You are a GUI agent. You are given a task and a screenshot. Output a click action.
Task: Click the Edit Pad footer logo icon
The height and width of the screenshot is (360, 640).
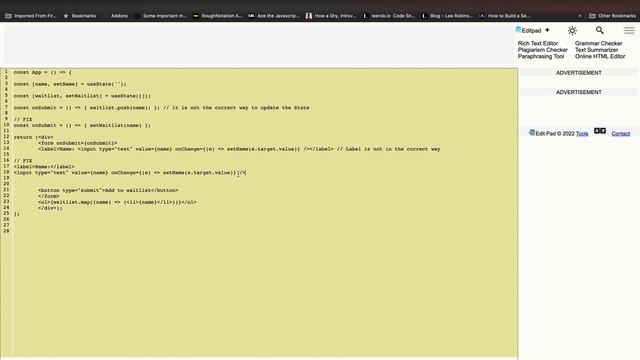tap(531, 133)
